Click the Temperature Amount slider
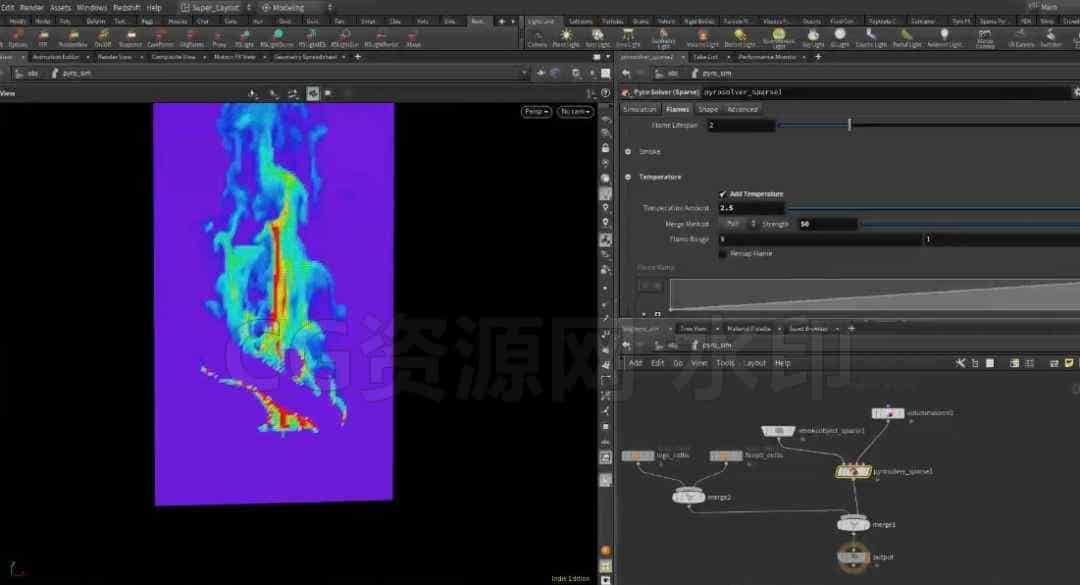Image resolution: width=1080 pixels, height=585 pixels. pos(933,208)
